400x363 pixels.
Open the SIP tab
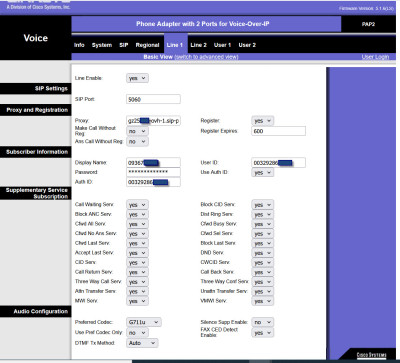click(x=124, y=45)
